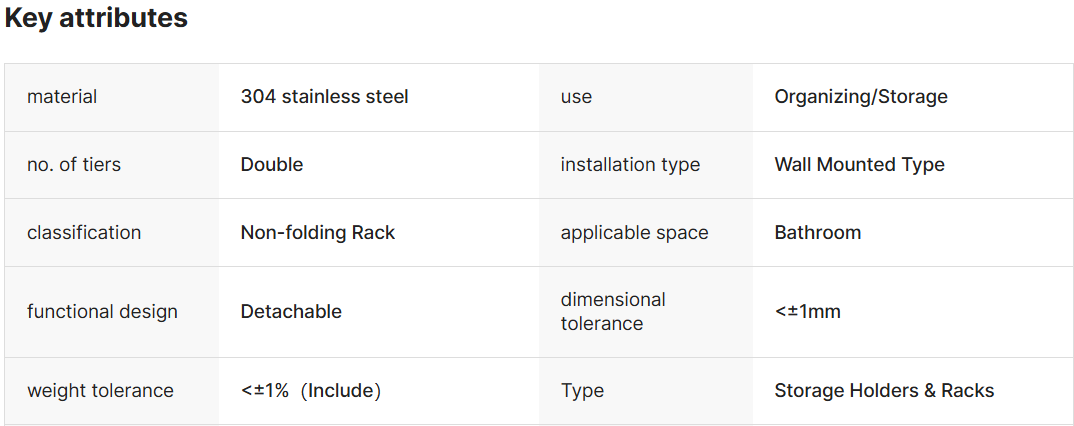Select the "functional design" label
The width and height of the screenshot is (1074, 426).
click(102, 312)
